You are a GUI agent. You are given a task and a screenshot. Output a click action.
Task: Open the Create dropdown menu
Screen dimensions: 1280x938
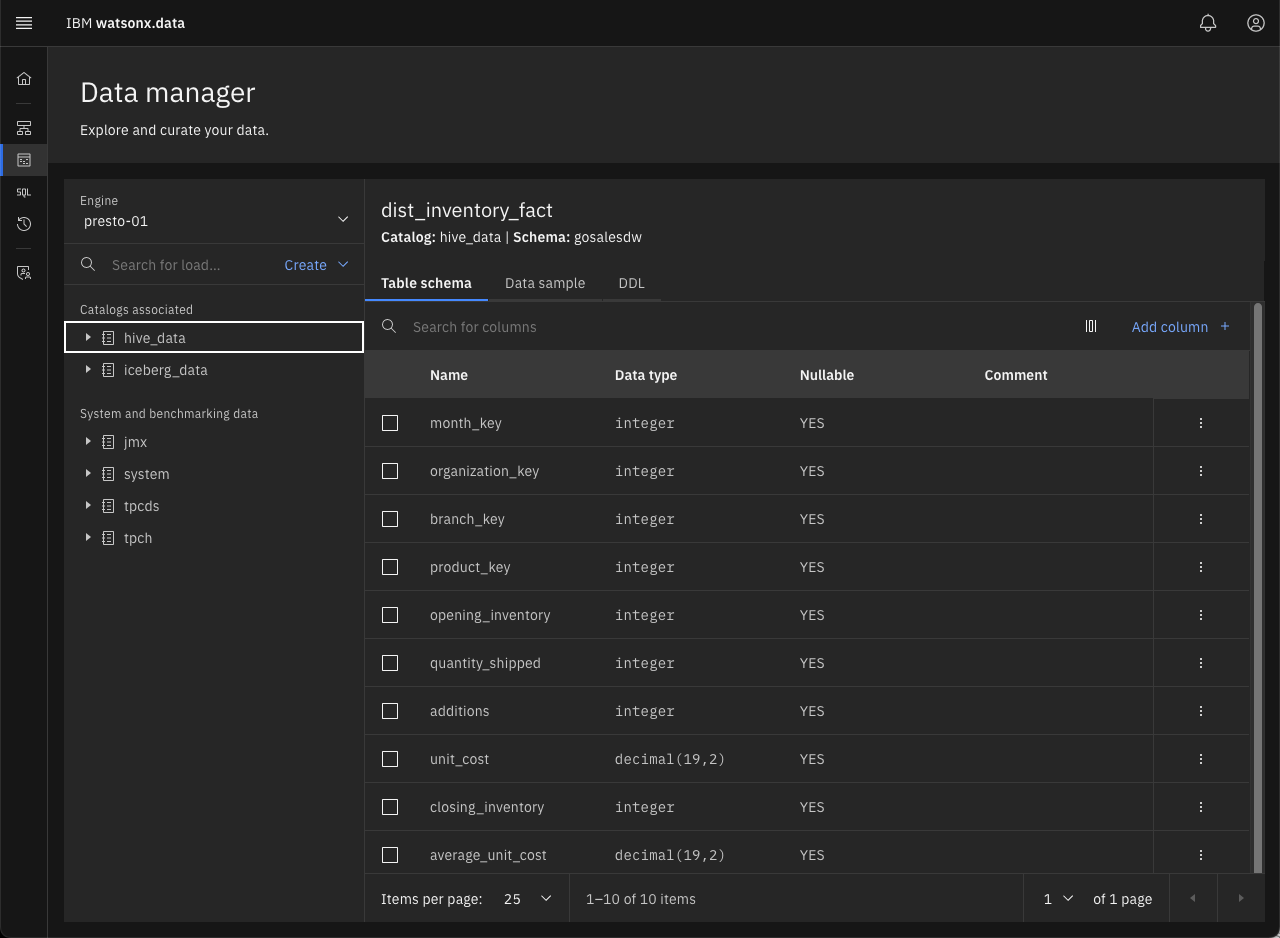[316, 264]
